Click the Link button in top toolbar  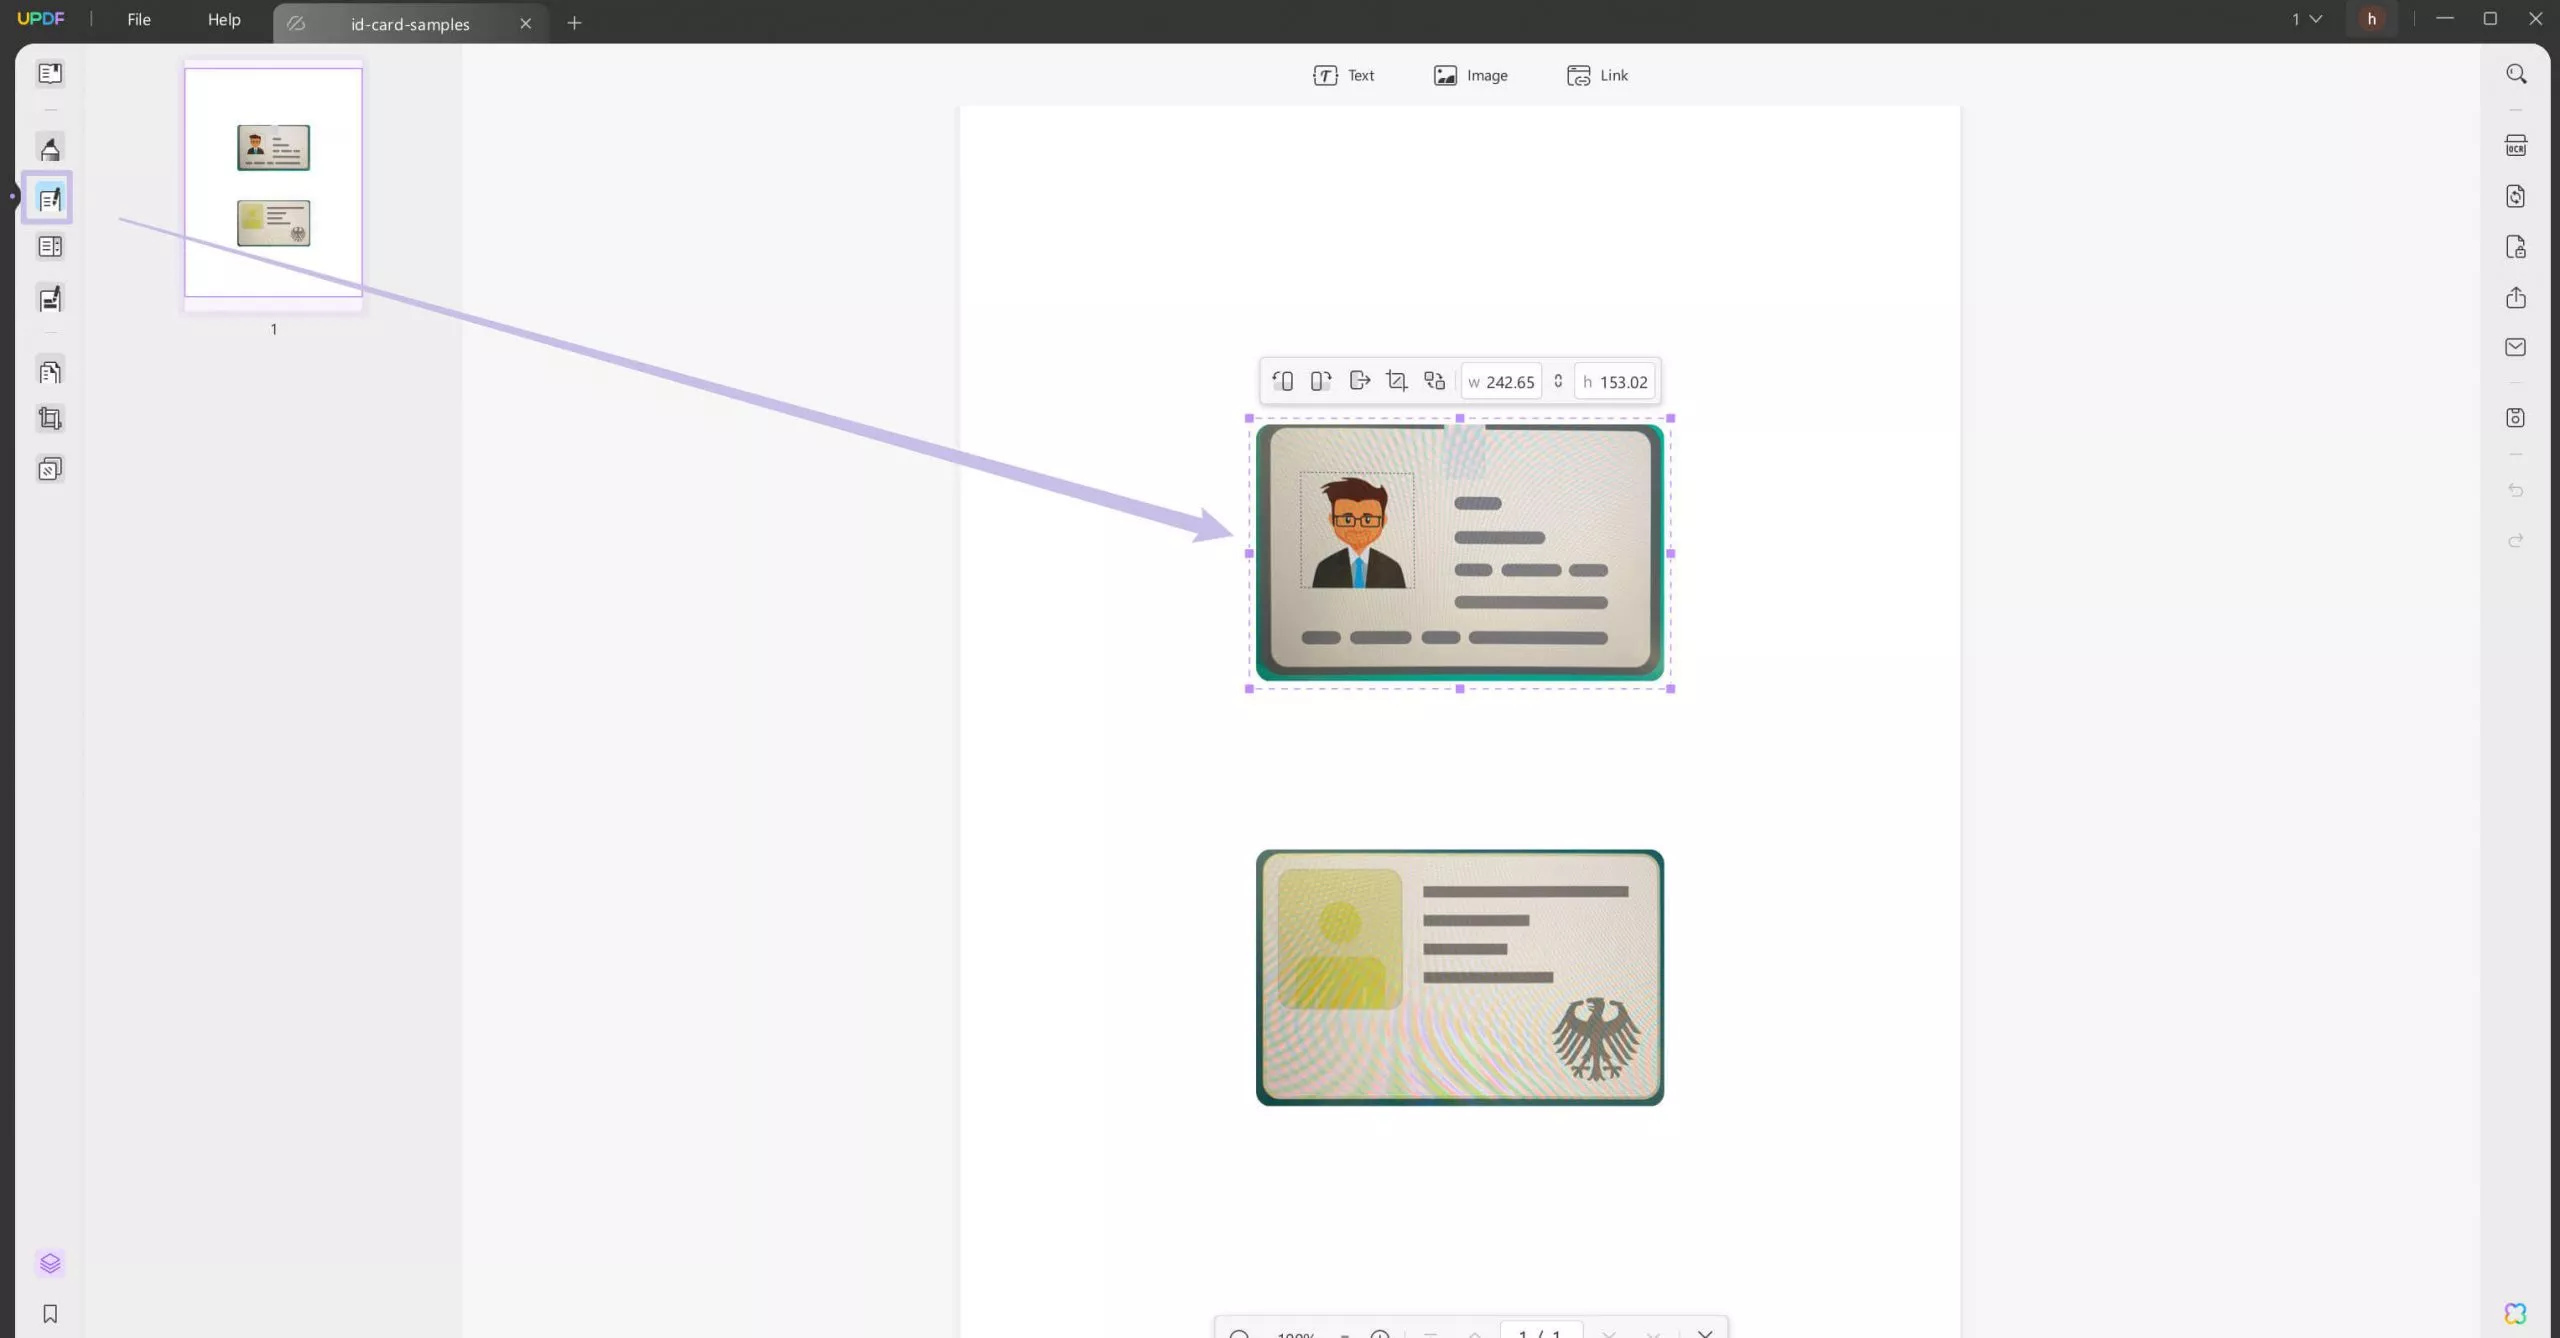(1597, 76)
